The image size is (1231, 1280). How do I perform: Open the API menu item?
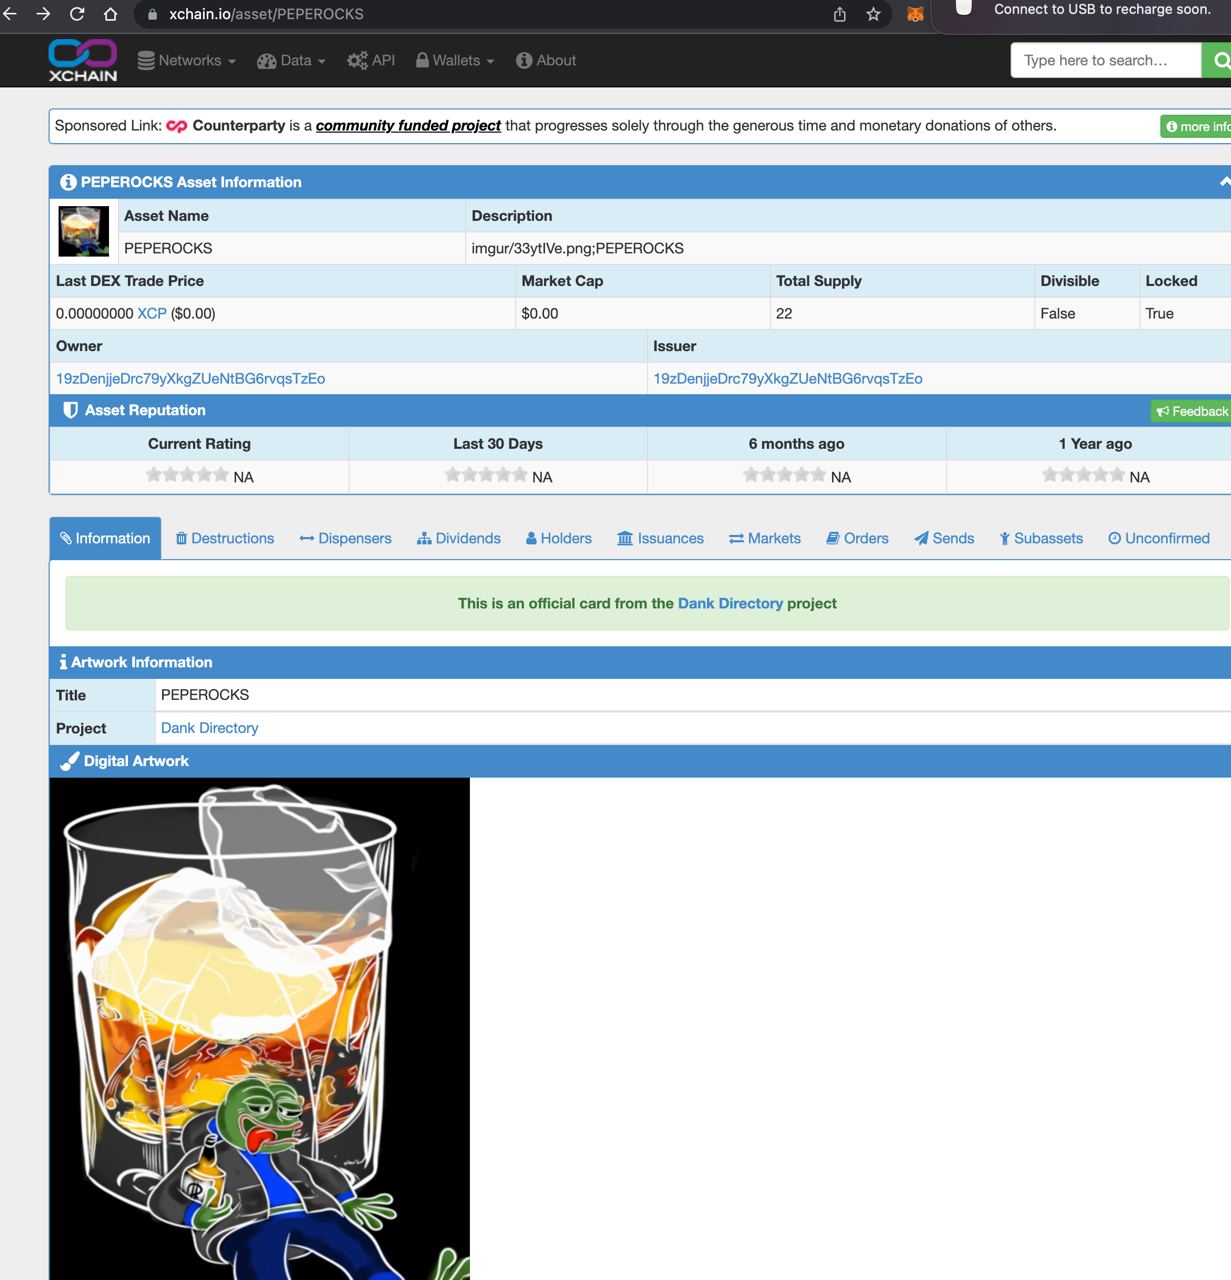tap(371, 60)
